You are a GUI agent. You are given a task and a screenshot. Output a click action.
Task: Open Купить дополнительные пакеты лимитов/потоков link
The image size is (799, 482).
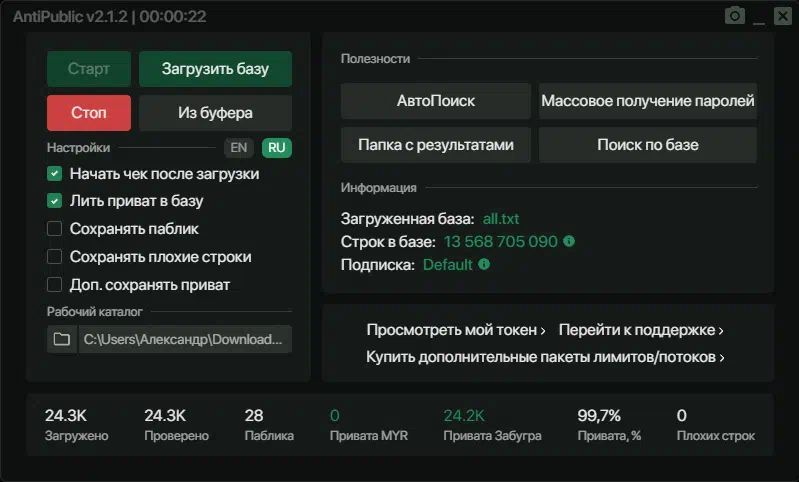[x=545, y=357]
